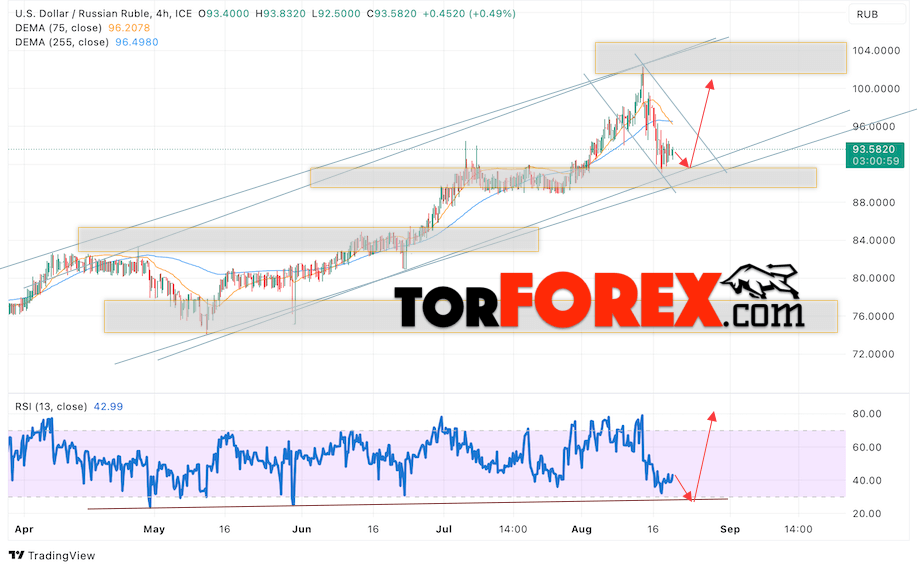Click the DEMA (255, close) indicator label

tap(62, 42)
